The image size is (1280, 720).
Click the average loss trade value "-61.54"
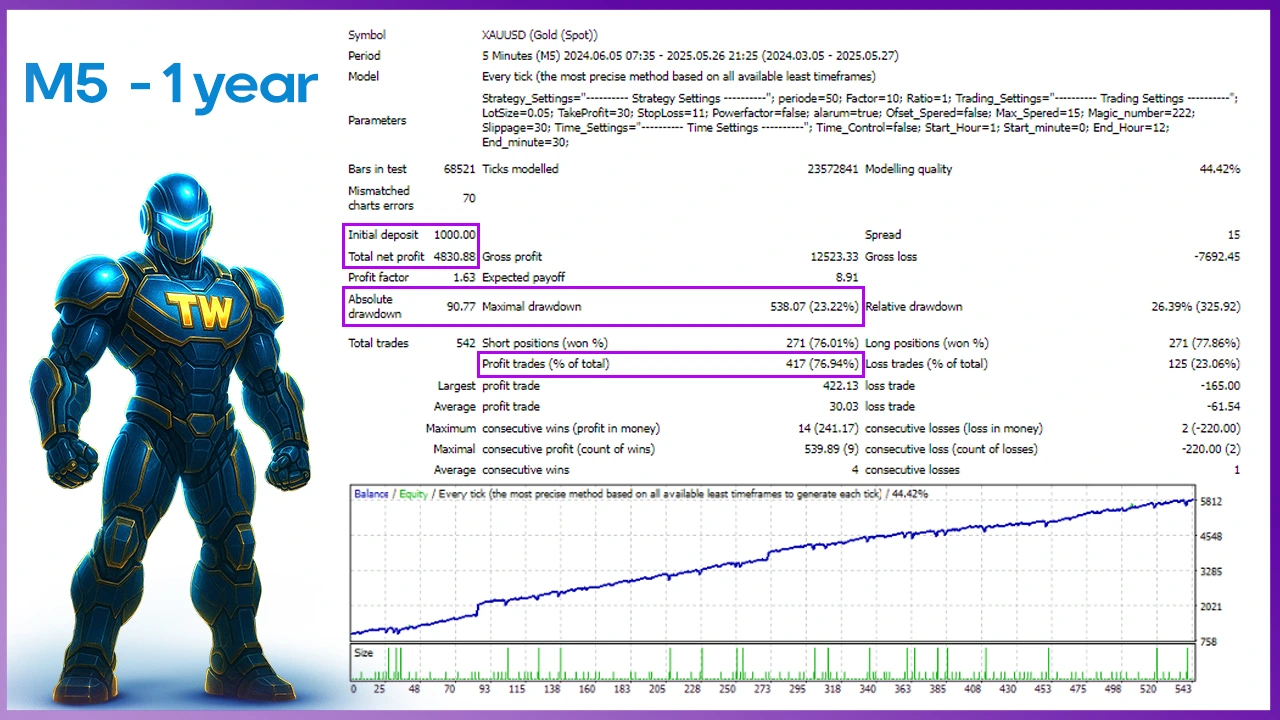coord(1223,407)
